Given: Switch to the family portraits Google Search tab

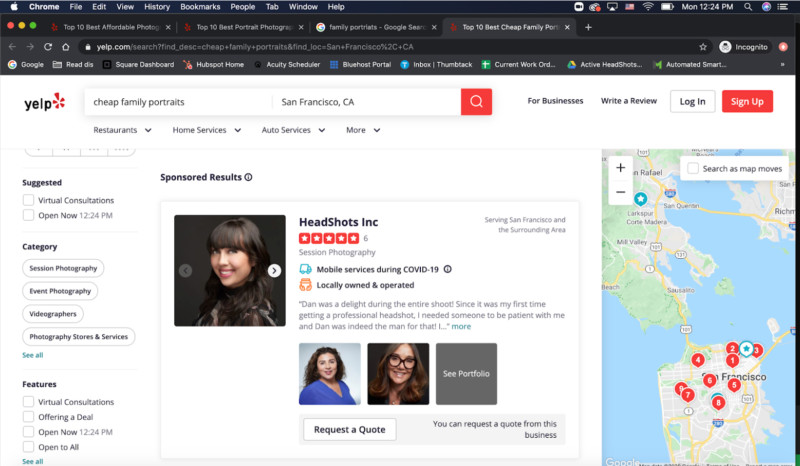Looking at the screenshot, I should [x=373, y=26].
